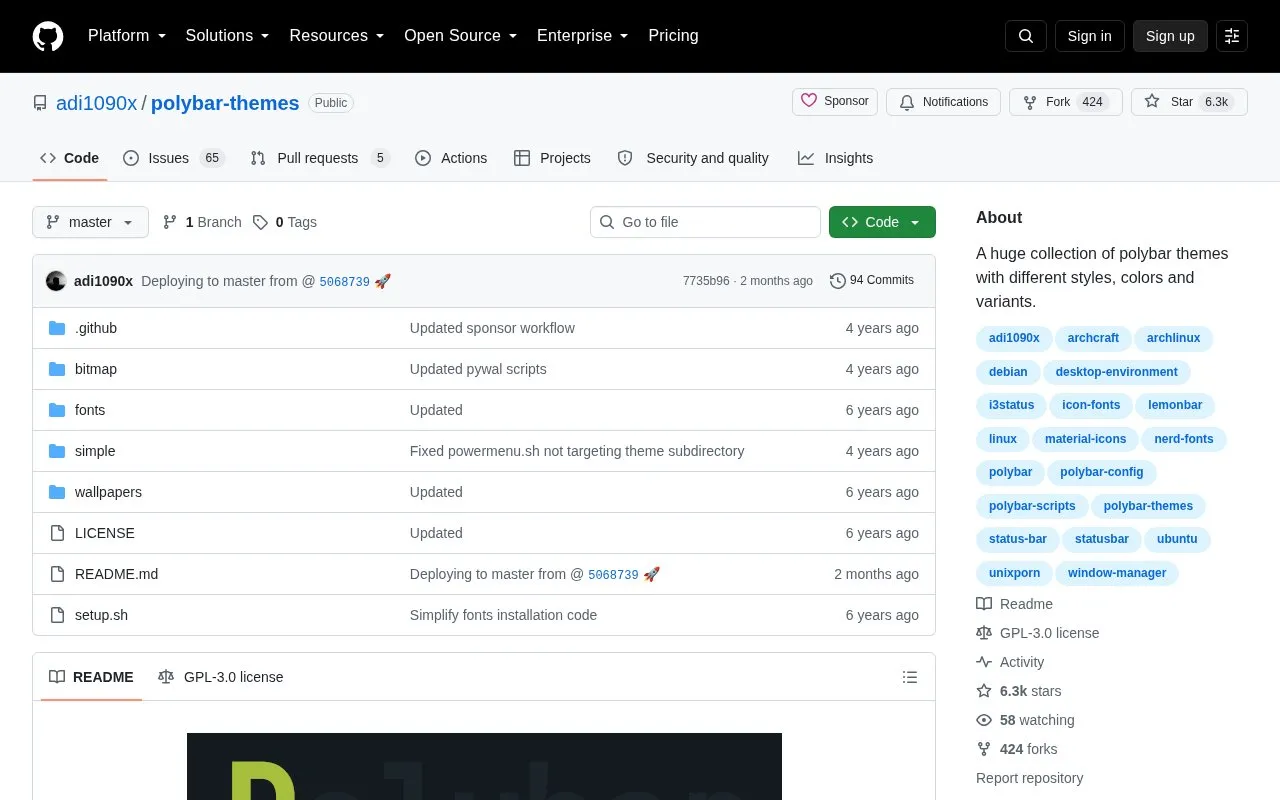This screenshot has height=800, width=1280.
Task: Open the adi1090x avatar next to commit
Action: [x=56, y=281]
